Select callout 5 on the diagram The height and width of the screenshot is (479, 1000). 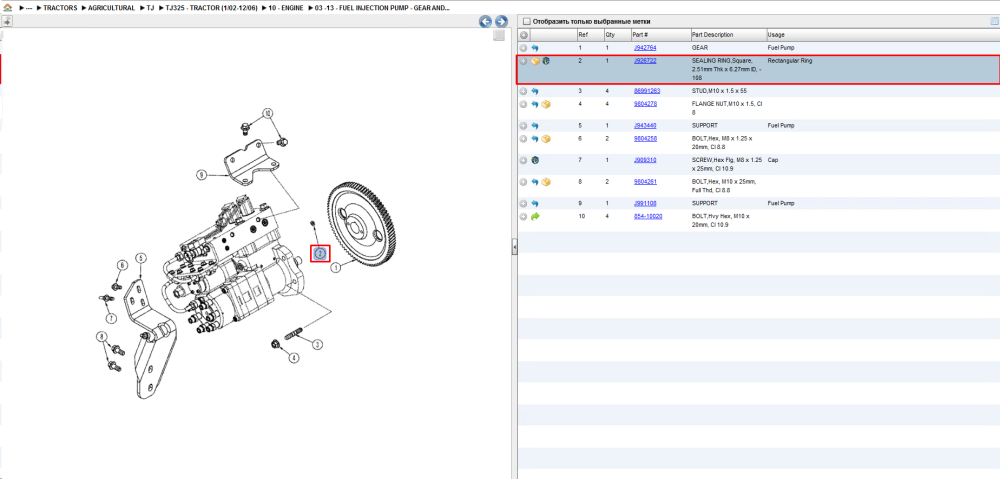[x=140, y=258]
